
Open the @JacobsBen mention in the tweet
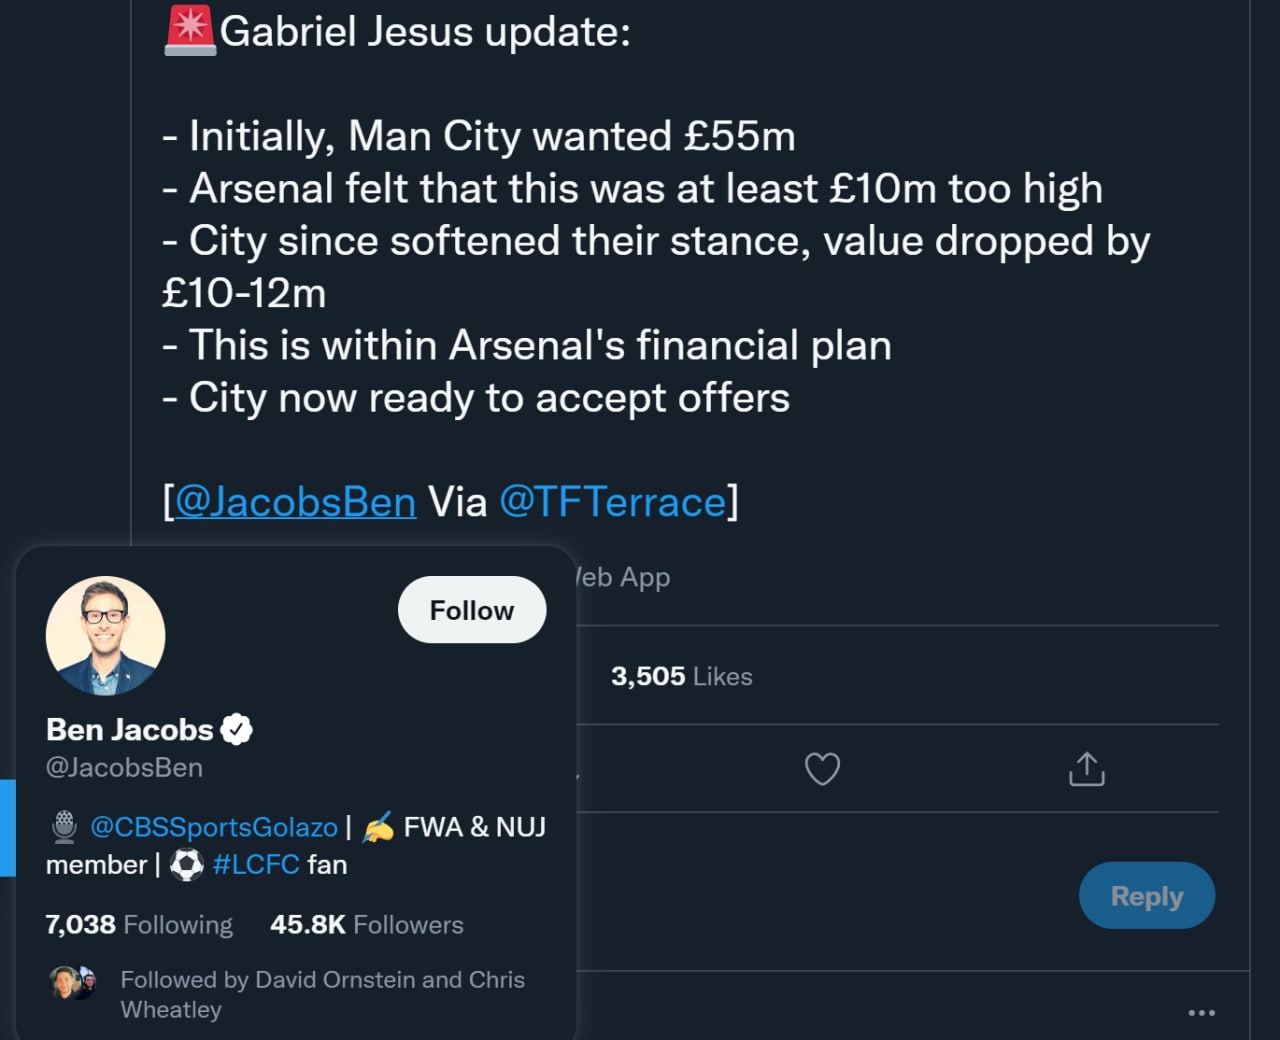[x=295, y=502]
